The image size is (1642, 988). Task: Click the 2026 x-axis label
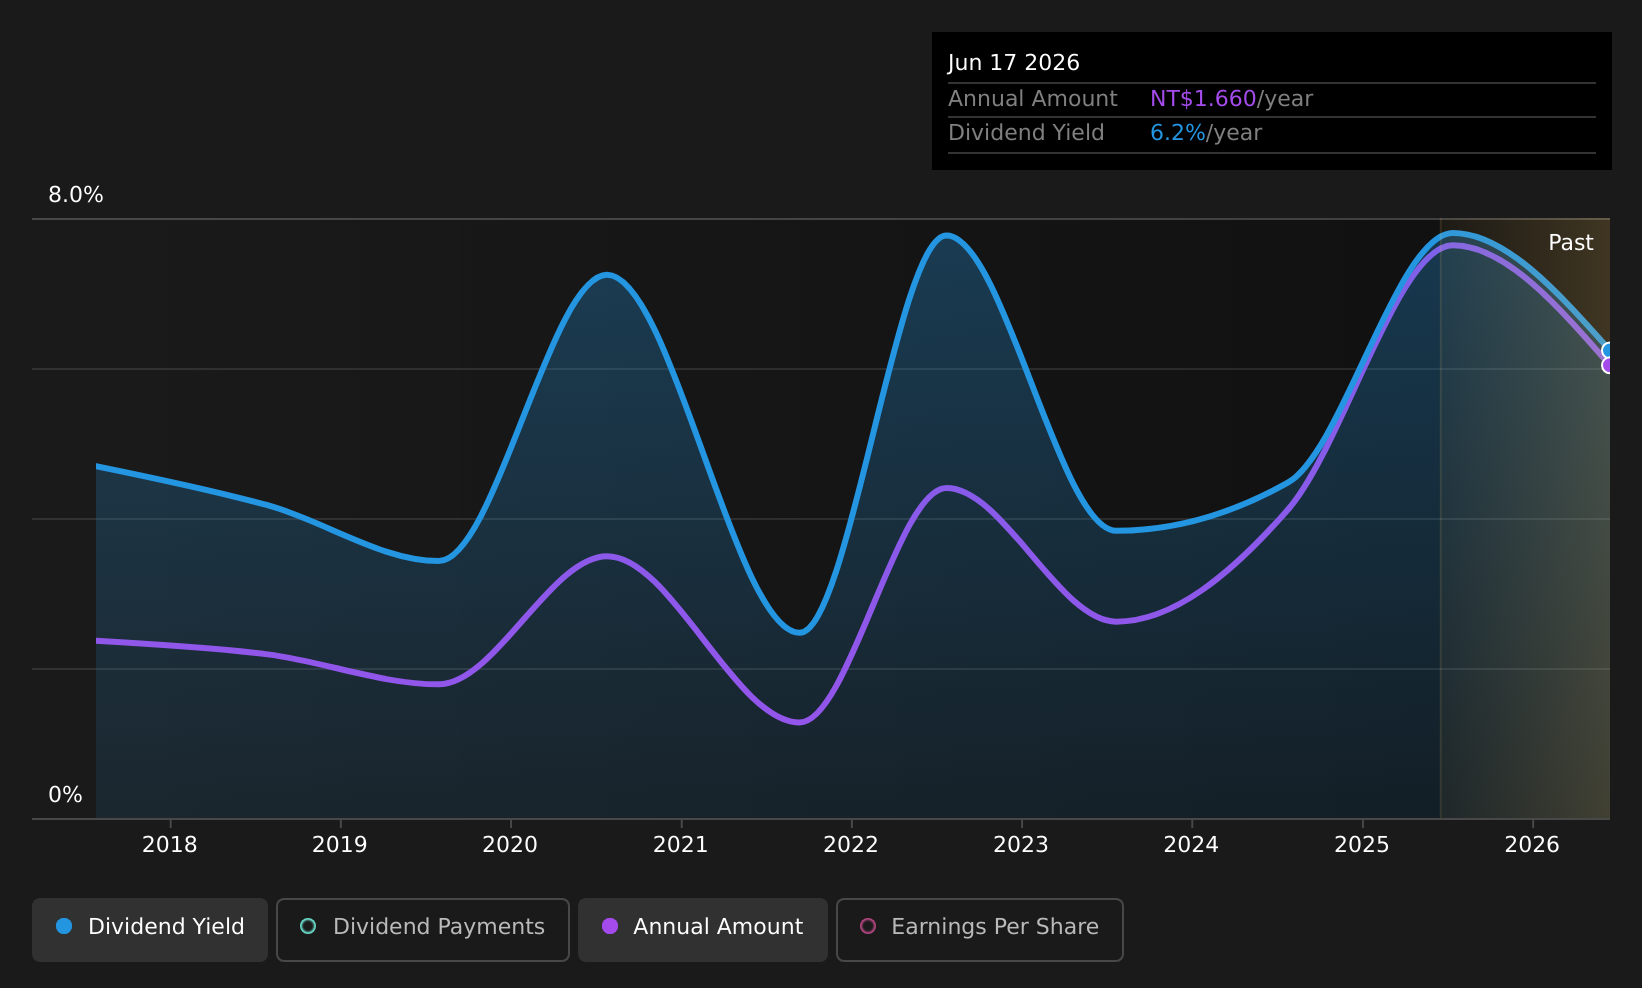pos(1532,845)
